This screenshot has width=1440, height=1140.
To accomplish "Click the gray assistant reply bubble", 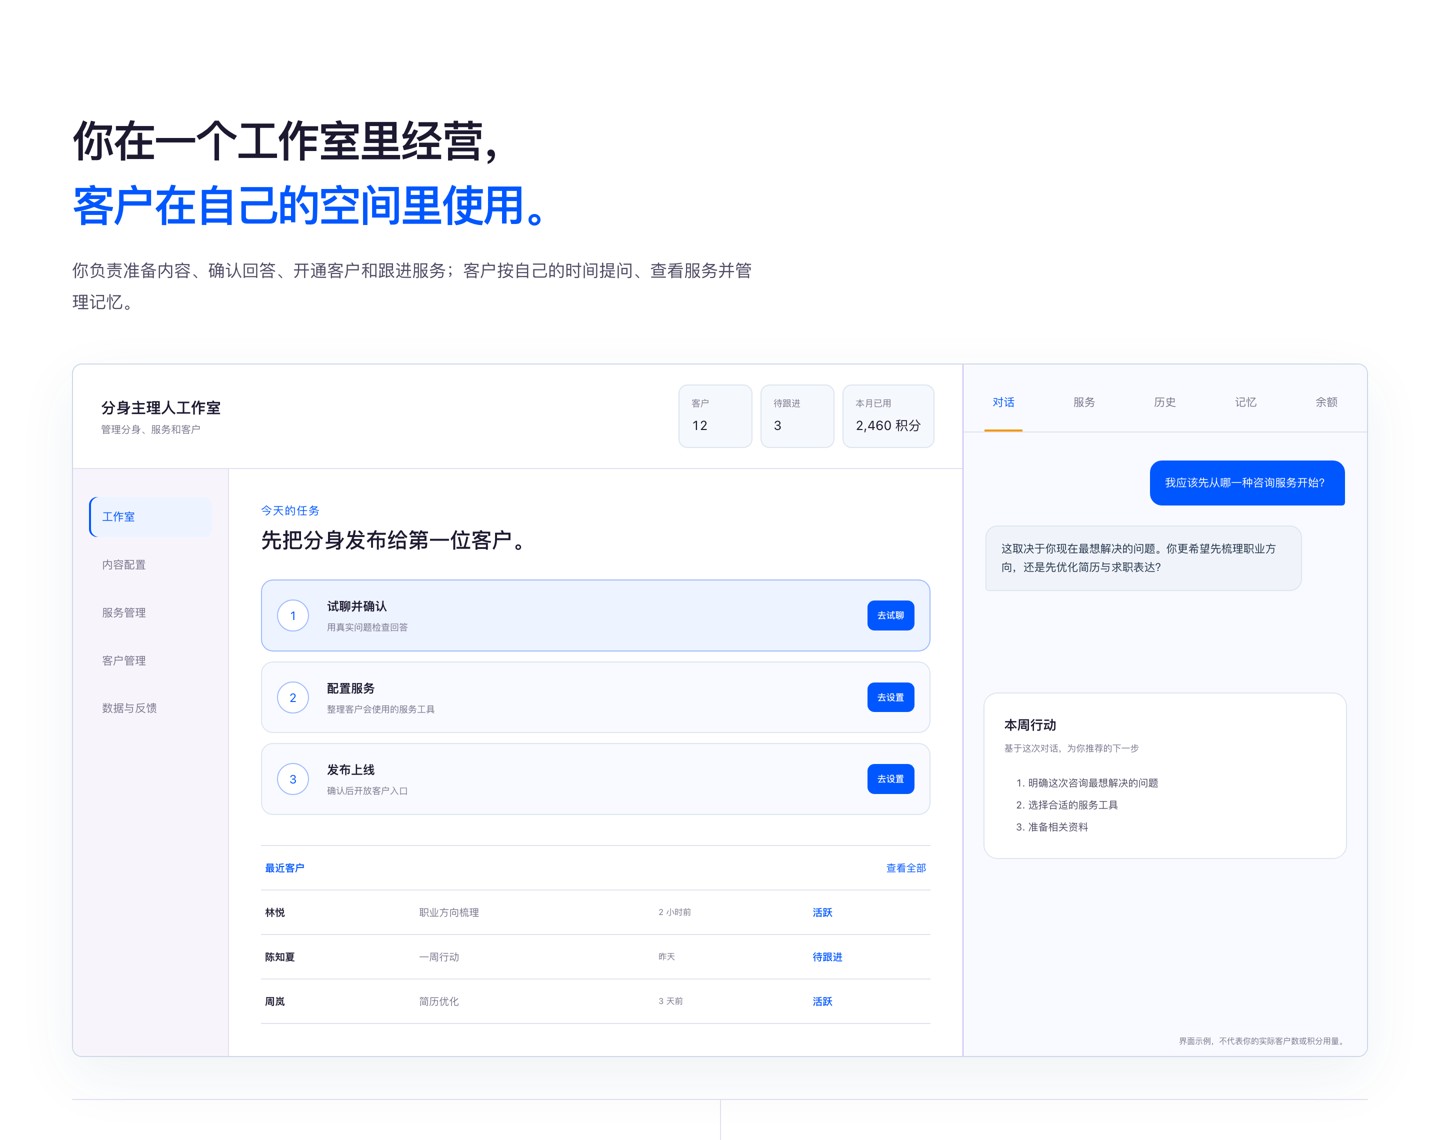I will point(1143,558).
